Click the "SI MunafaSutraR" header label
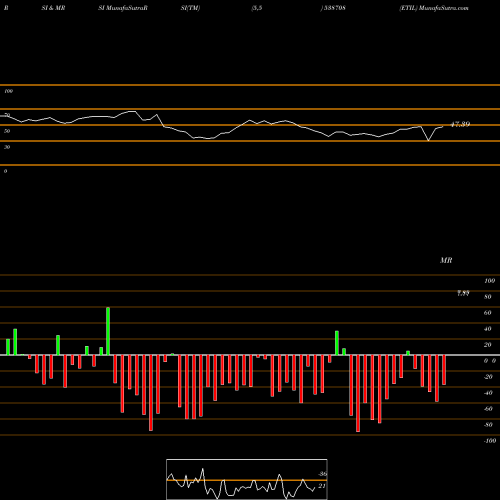The width and height of the screenshot is (500, 500). pos(123,8)
